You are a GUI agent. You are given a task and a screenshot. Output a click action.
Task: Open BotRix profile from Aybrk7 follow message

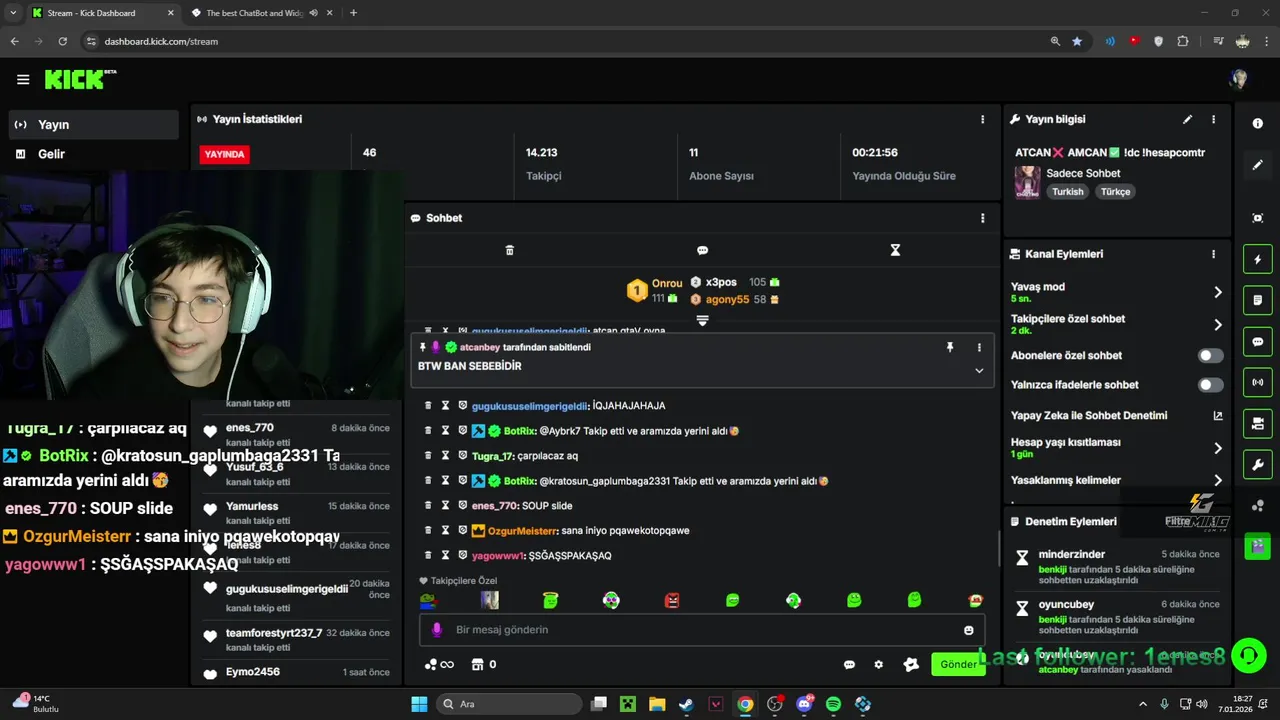[519, 431]
